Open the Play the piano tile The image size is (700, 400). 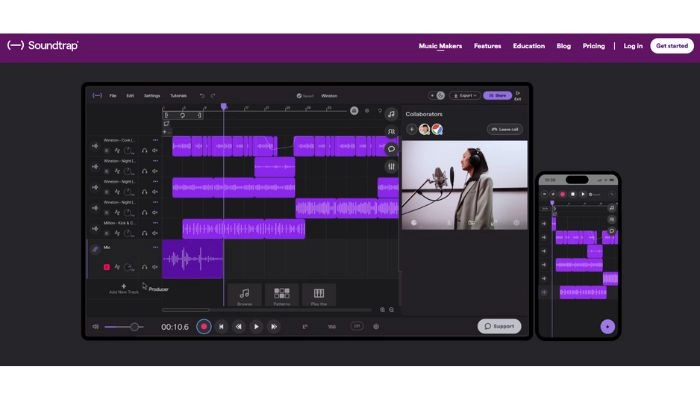[x=319, y=295]
